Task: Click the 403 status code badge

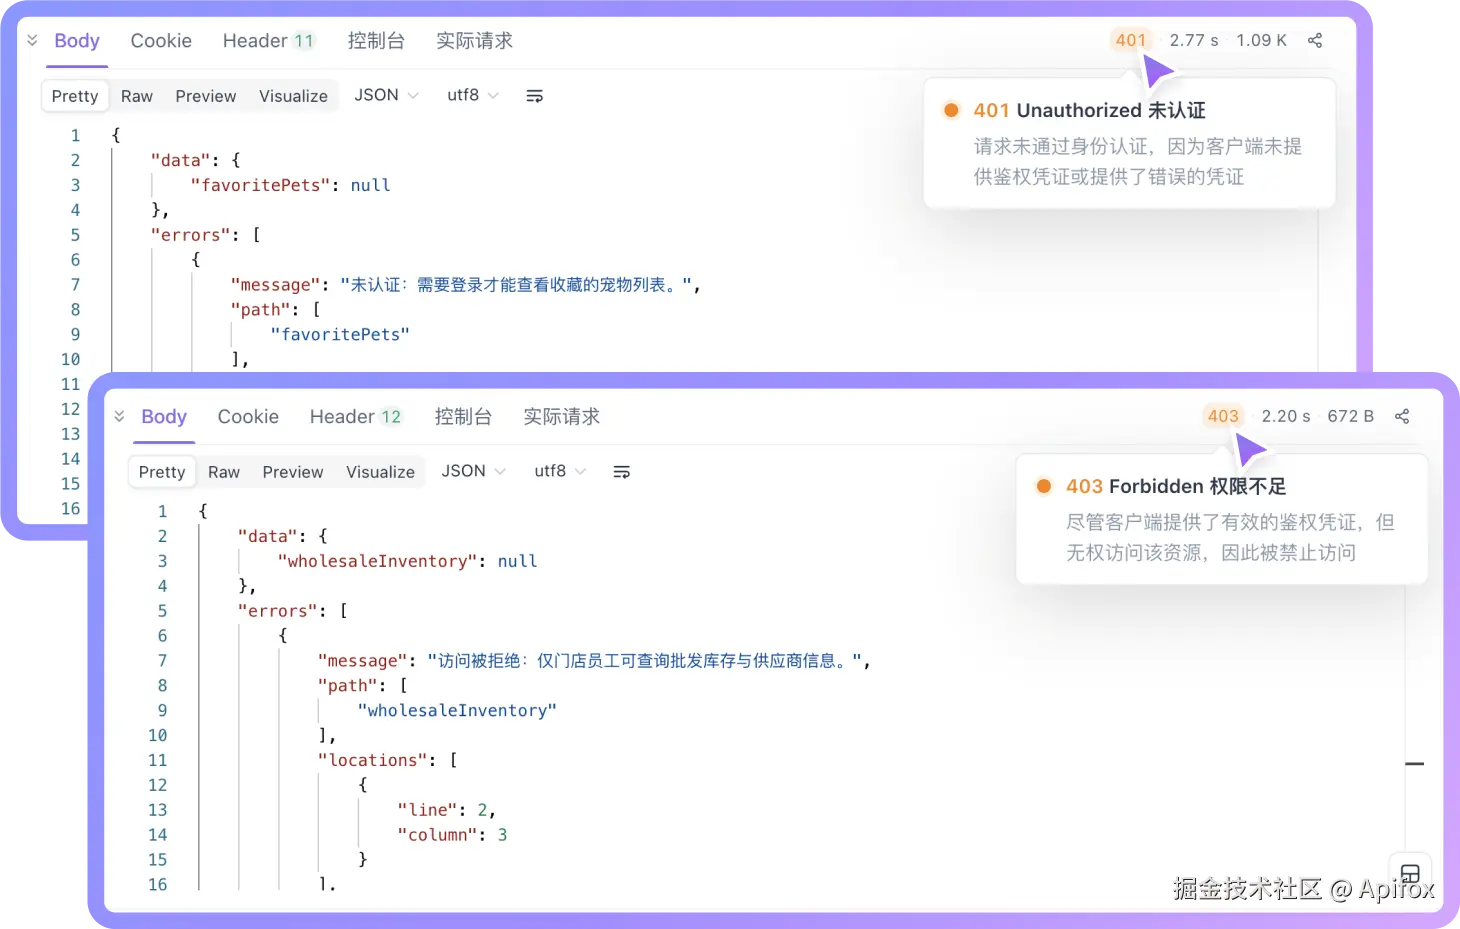Action: coord(1223,416)
